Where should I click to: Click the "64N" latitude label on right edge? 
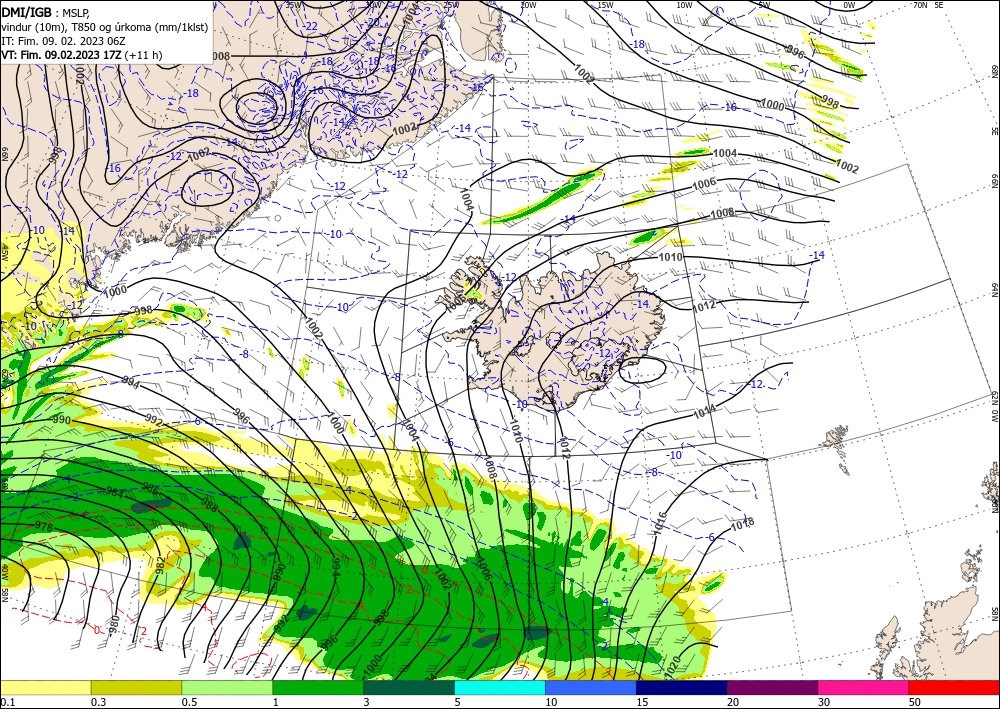pos(994,290)
